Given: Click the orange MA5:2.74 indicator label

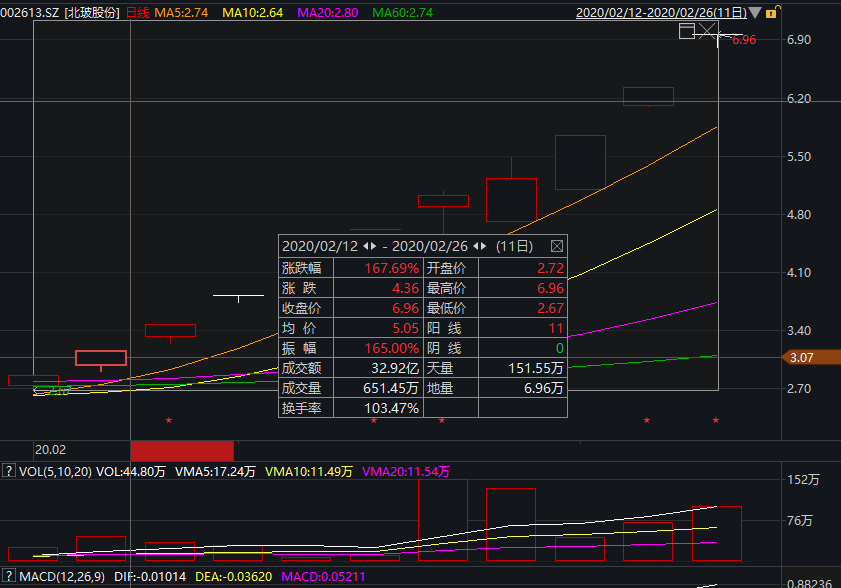Looking at the screenshot, I should click(181, 13).
